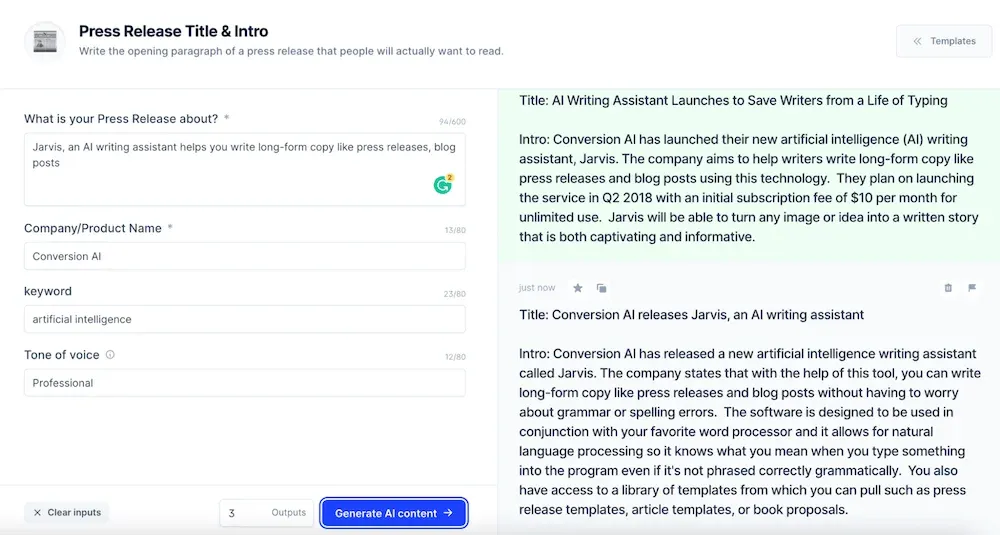Viewport: 1000px width, 535px height.
Task: Click the Grammarly icon in the description box
Action: pyautogui.click(x=443, y=184)
